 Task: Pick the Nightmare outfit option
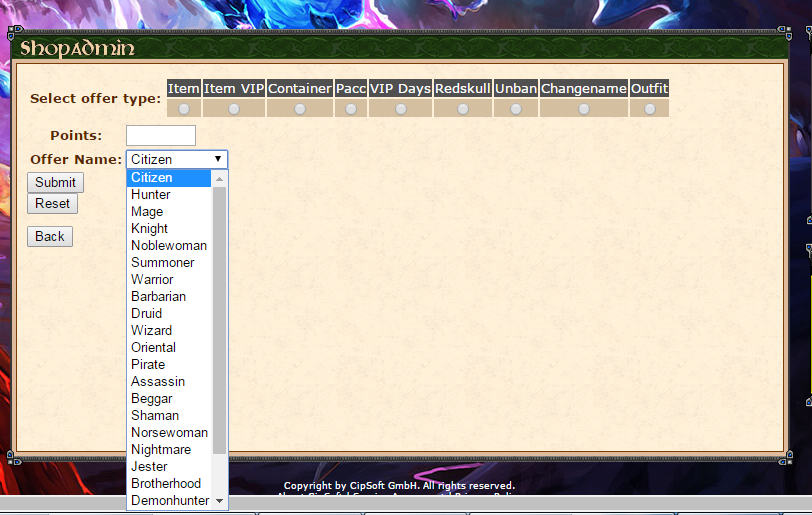point(169,450)
